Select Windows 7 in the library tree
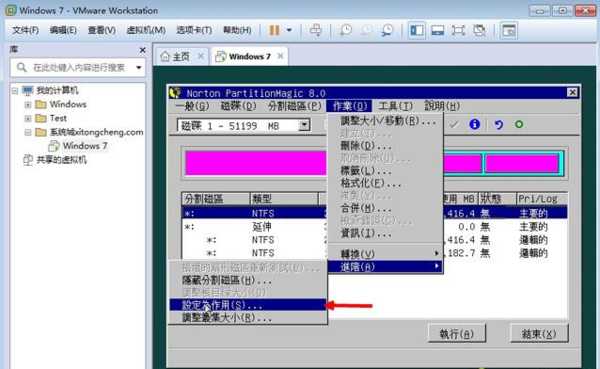The width and height of the screenshot is (600, 369). (x=84, y=146)
